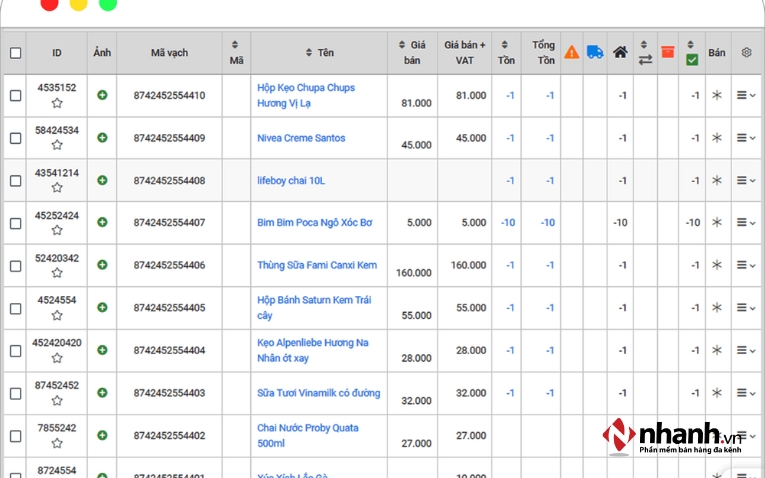Click the green macOS window button
Image resolution: width=765 pixels, height=478 pixels.
click(x=108, y=4)
